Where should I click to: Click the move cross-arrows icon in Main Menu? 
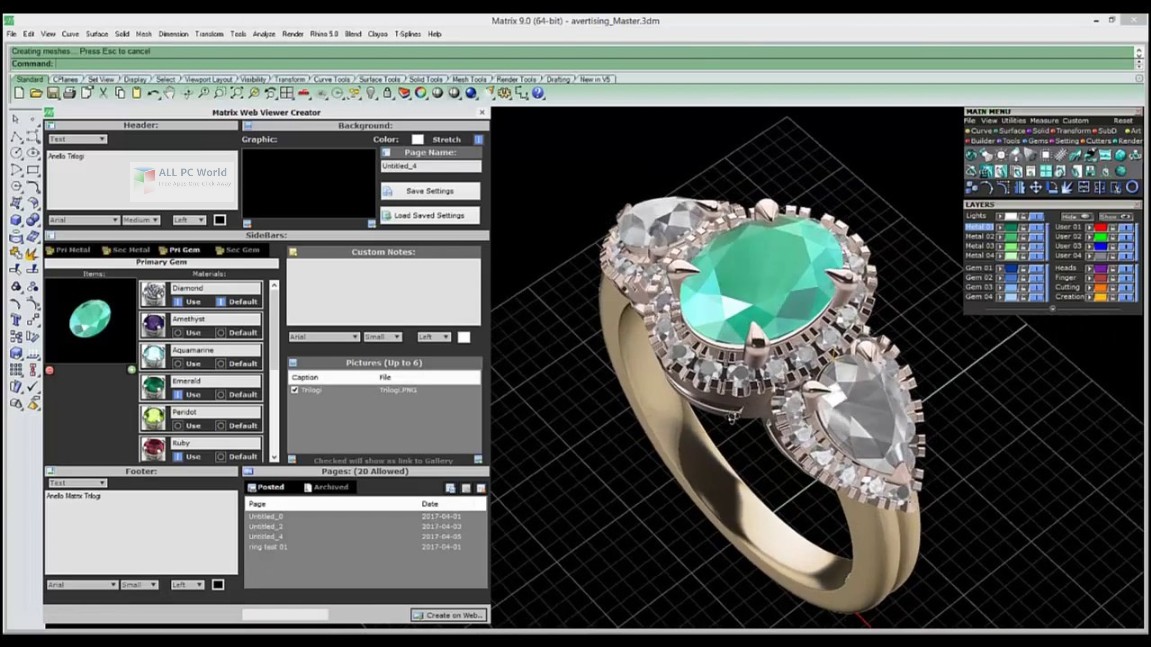pyautogui.click(x=1035, y=187)
